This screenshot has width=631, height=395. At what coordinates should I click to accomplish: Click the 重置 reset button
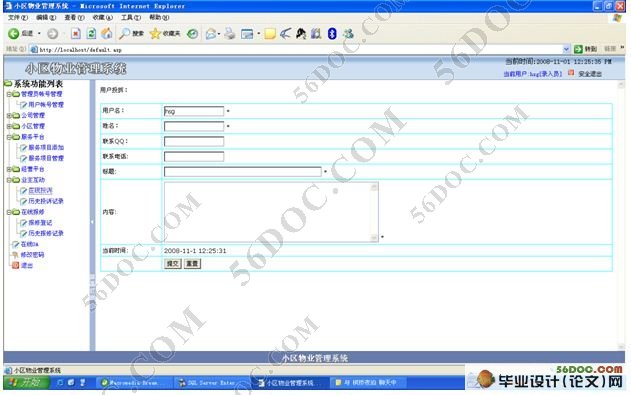click(x=192, y=264)
